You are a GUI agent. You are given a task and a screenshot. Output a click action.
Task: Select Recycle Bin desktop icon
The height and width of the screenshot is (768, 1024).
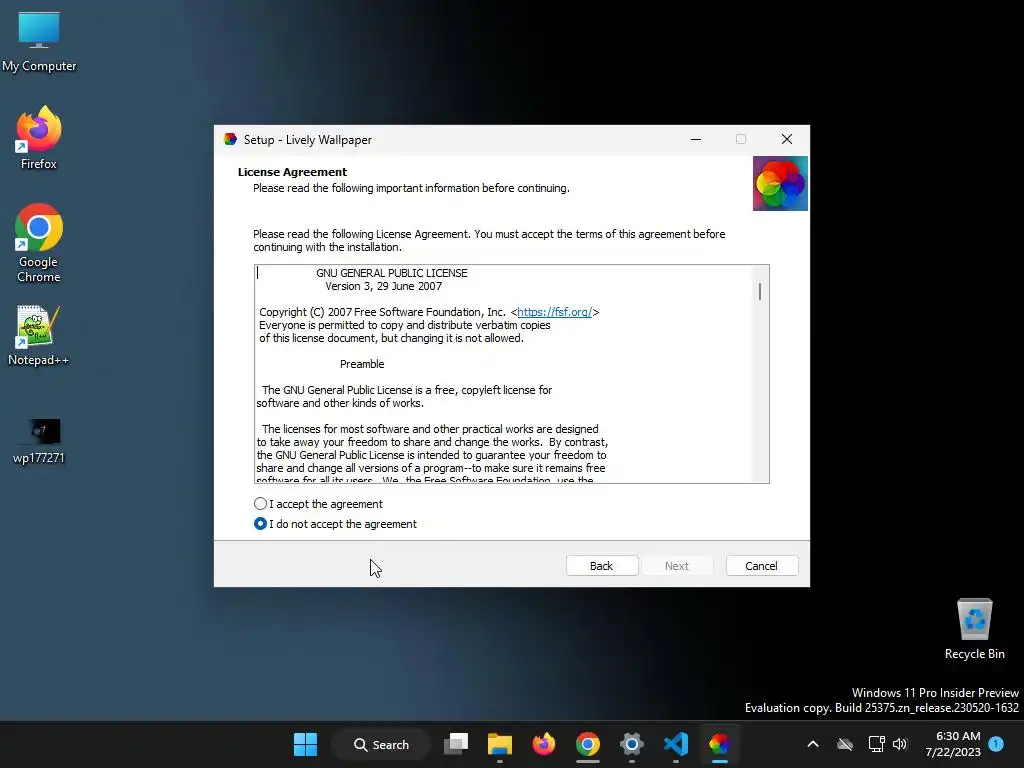974,630
